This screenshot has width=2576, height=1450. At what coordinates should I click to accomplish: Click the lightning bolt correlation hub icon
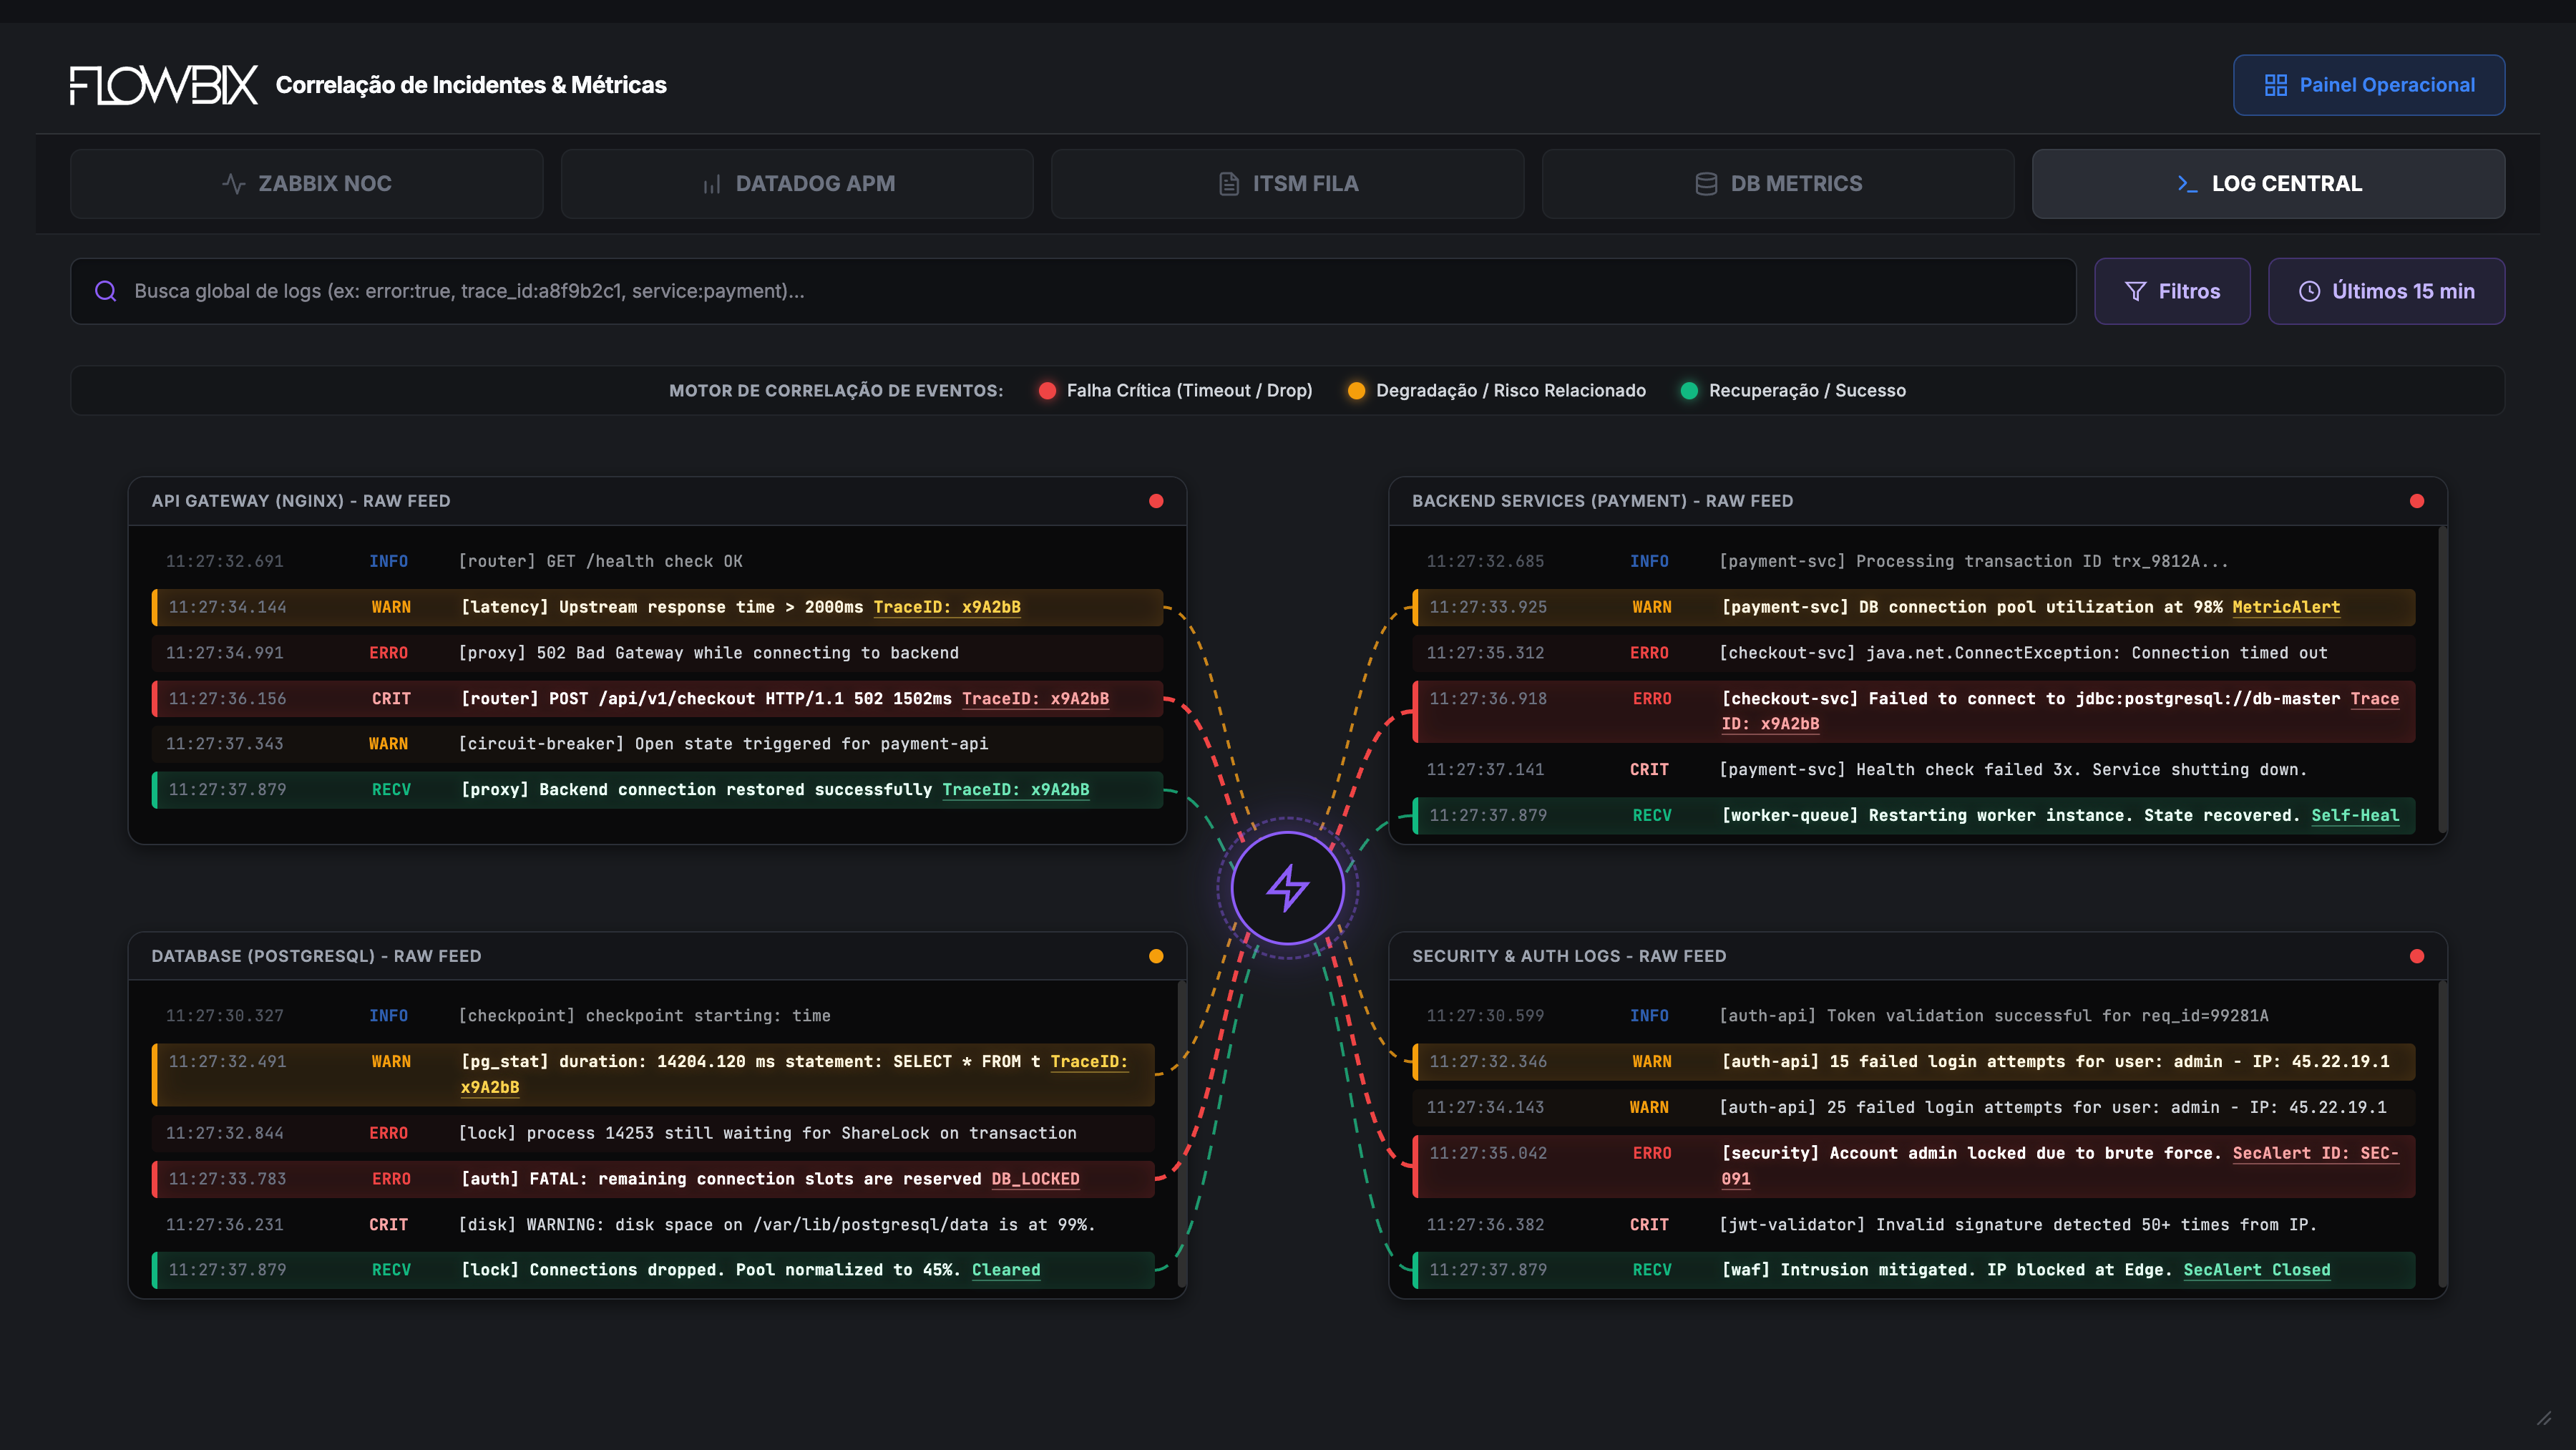pos(1287,888)
